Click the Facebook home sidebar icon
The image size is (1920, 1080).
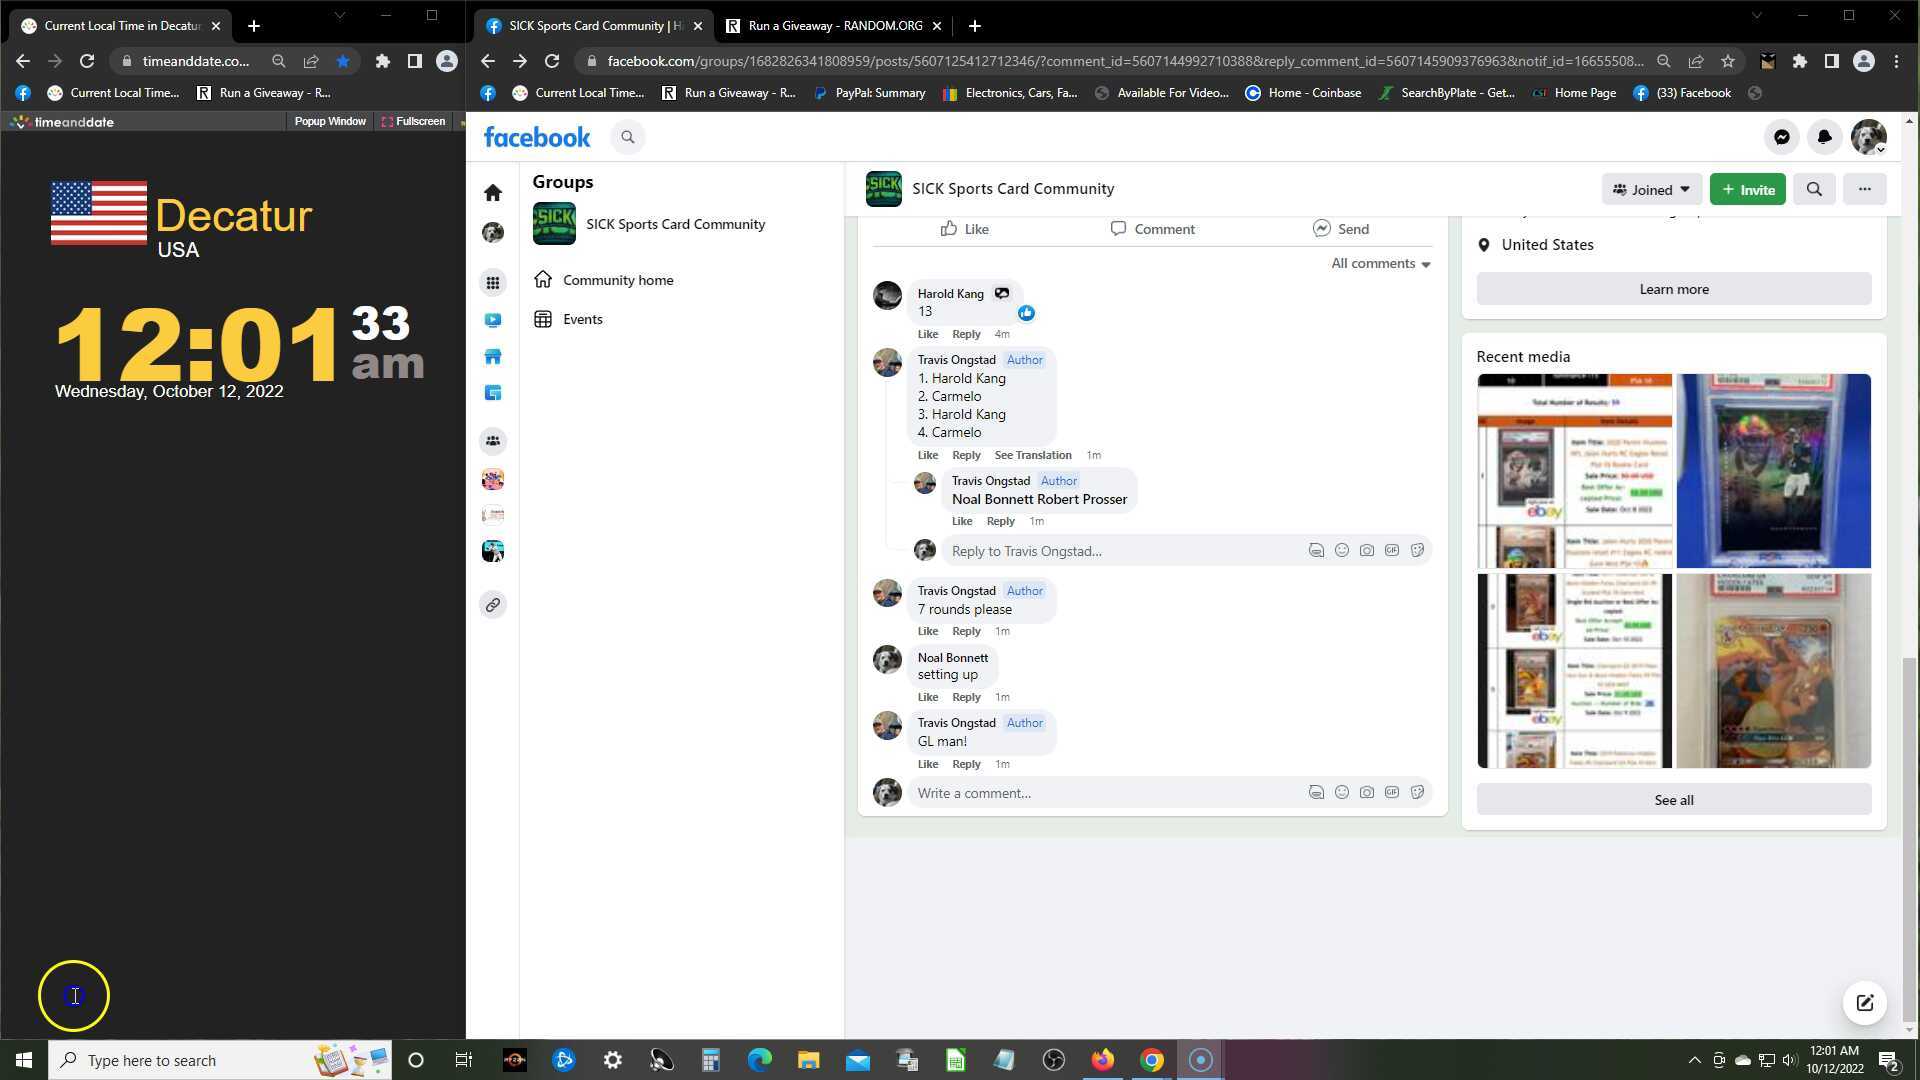coord(492,192)
